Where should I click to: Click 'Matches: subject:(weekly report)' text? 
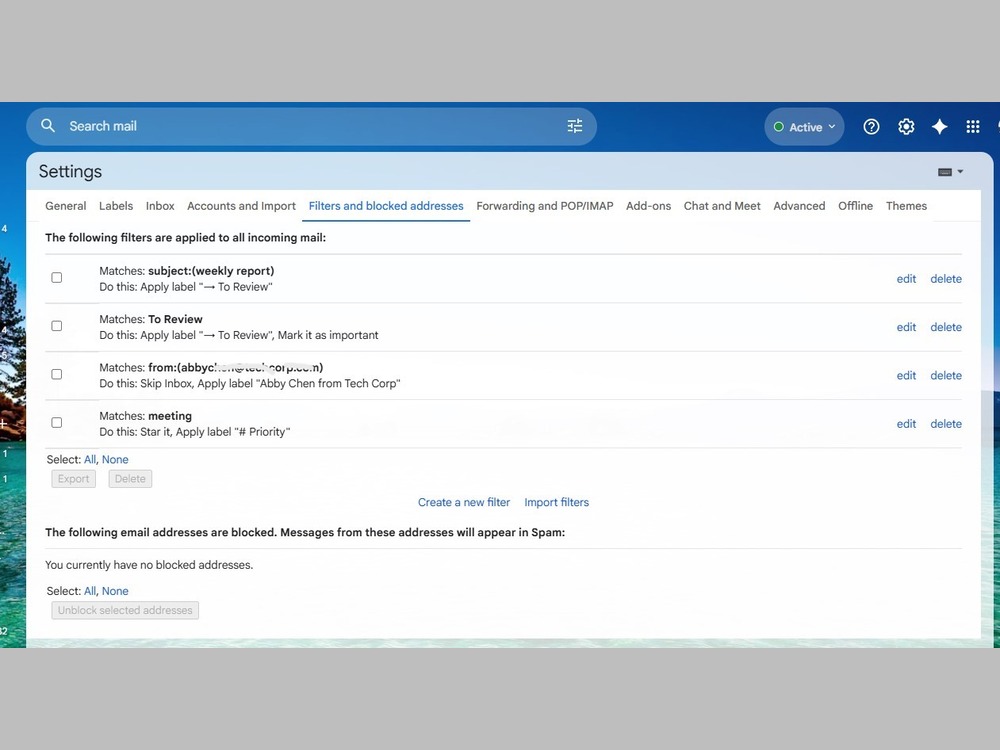pyautogui.click(x=186, y=271)
